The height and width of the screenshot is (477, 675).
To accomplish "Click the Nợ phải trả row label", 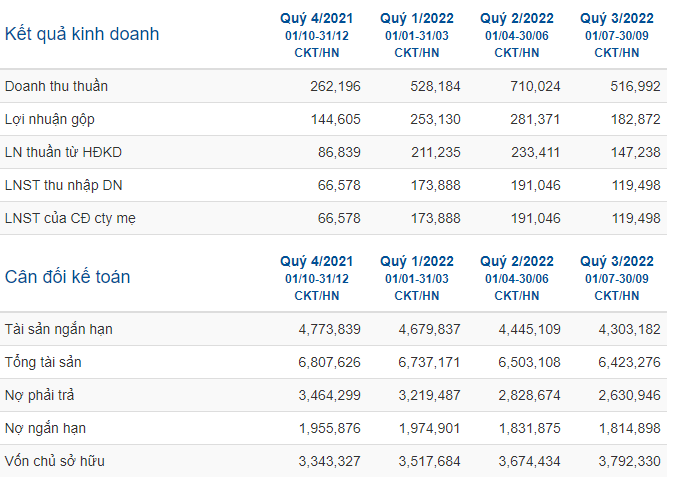I will point(40,395).
